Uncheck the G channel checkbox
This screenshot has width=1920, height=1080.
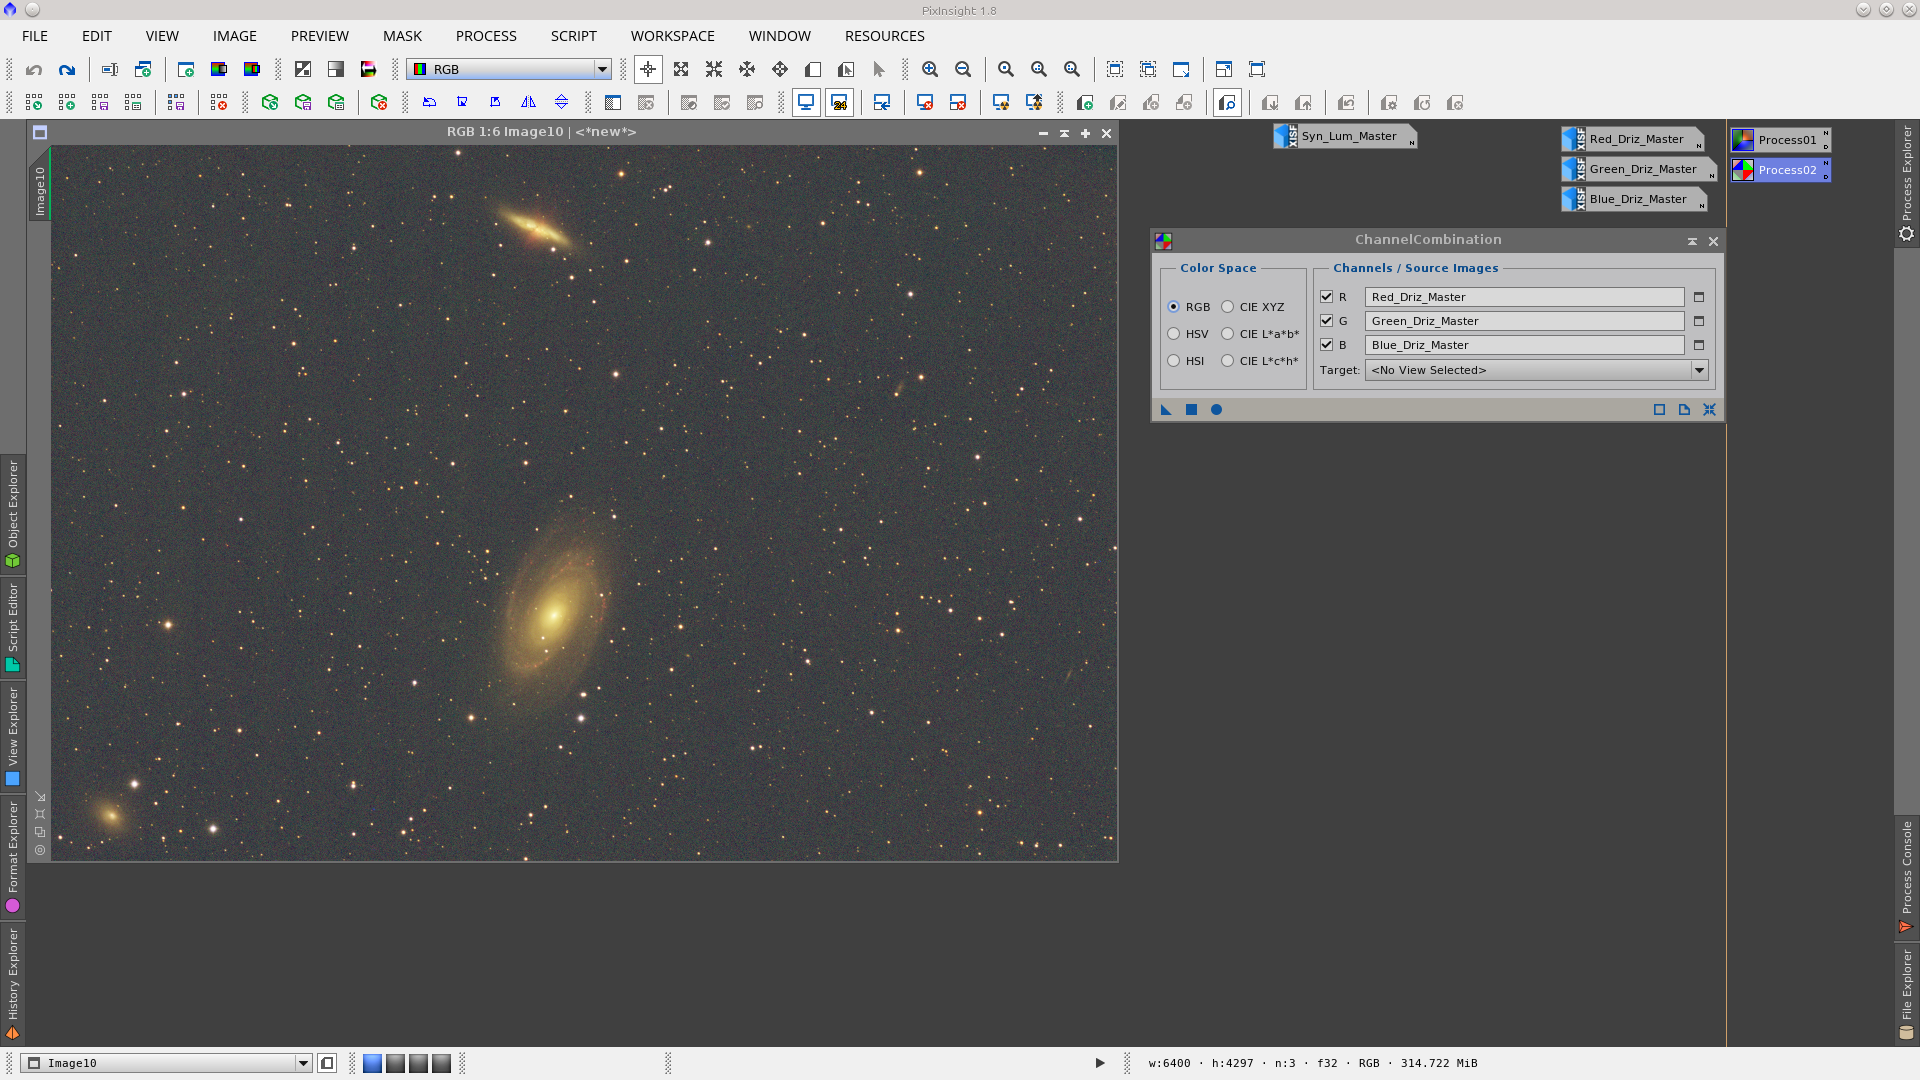point(1327,321)
